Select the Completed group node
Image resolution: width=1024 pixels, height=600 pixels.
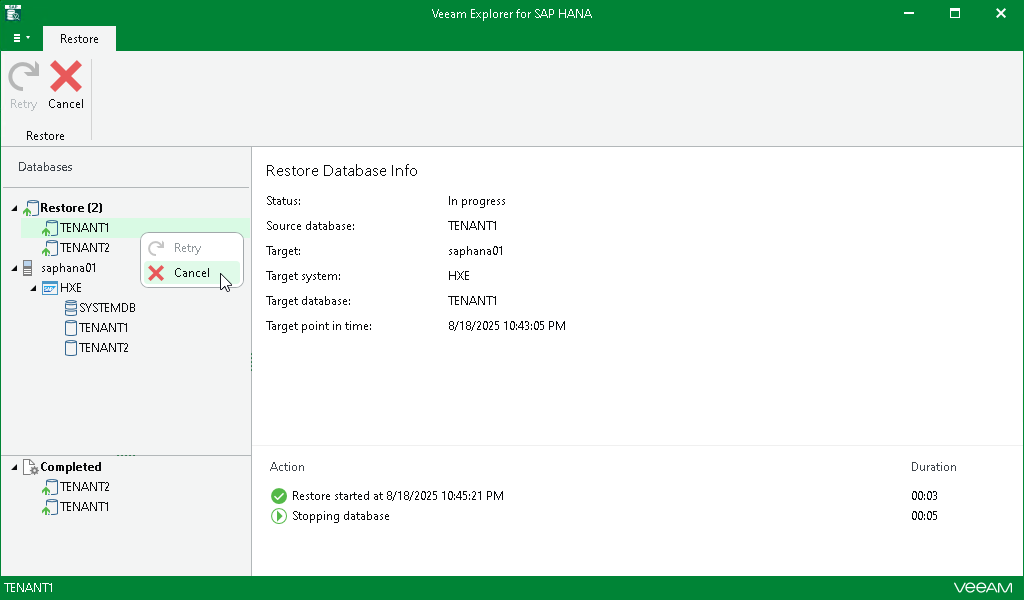click(x=71, y=467)
